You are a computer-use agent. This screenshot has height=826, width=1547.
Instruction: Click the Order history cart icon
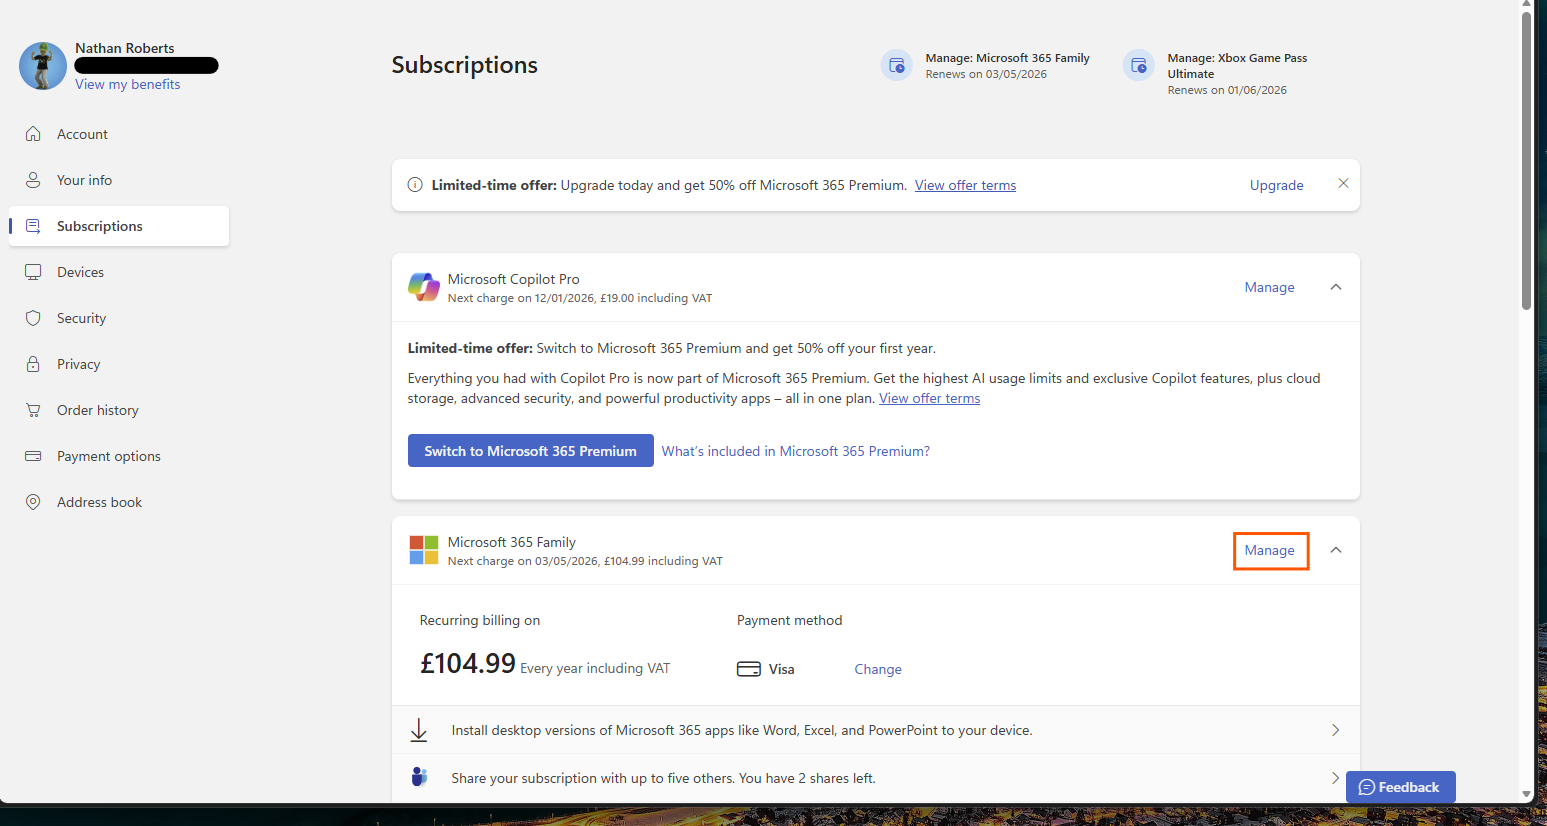coord(33,410)
